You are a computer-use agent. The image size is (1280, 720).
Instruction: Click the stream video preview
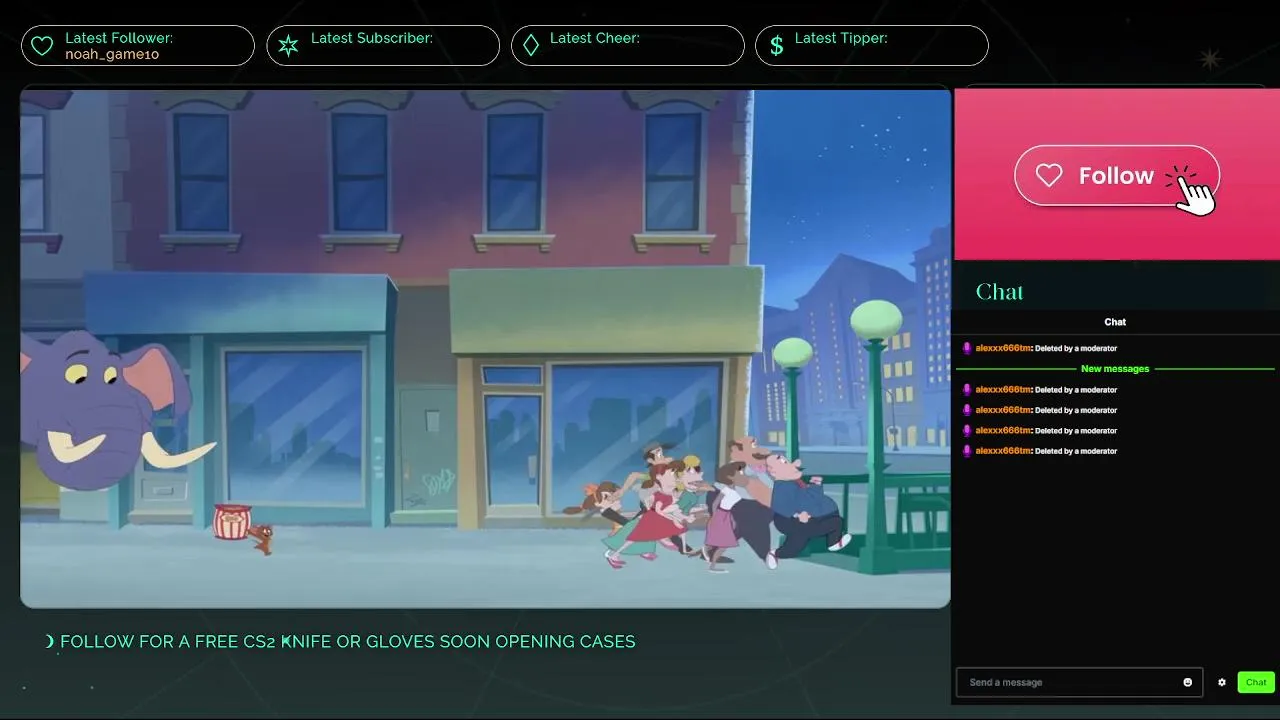(x=485, y=348)
